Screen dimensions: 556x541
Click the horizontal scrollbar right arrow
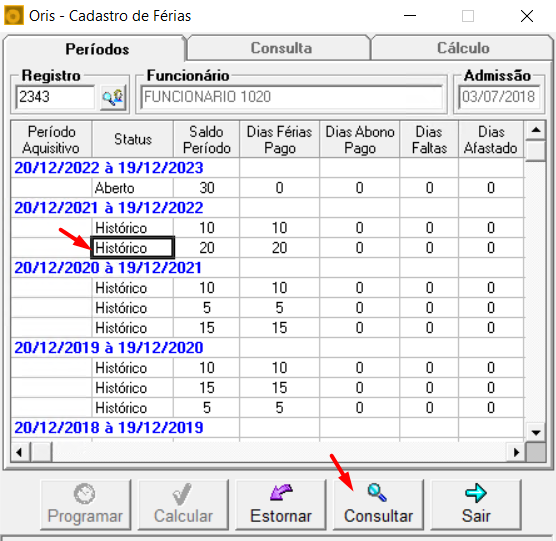[516, 452]
